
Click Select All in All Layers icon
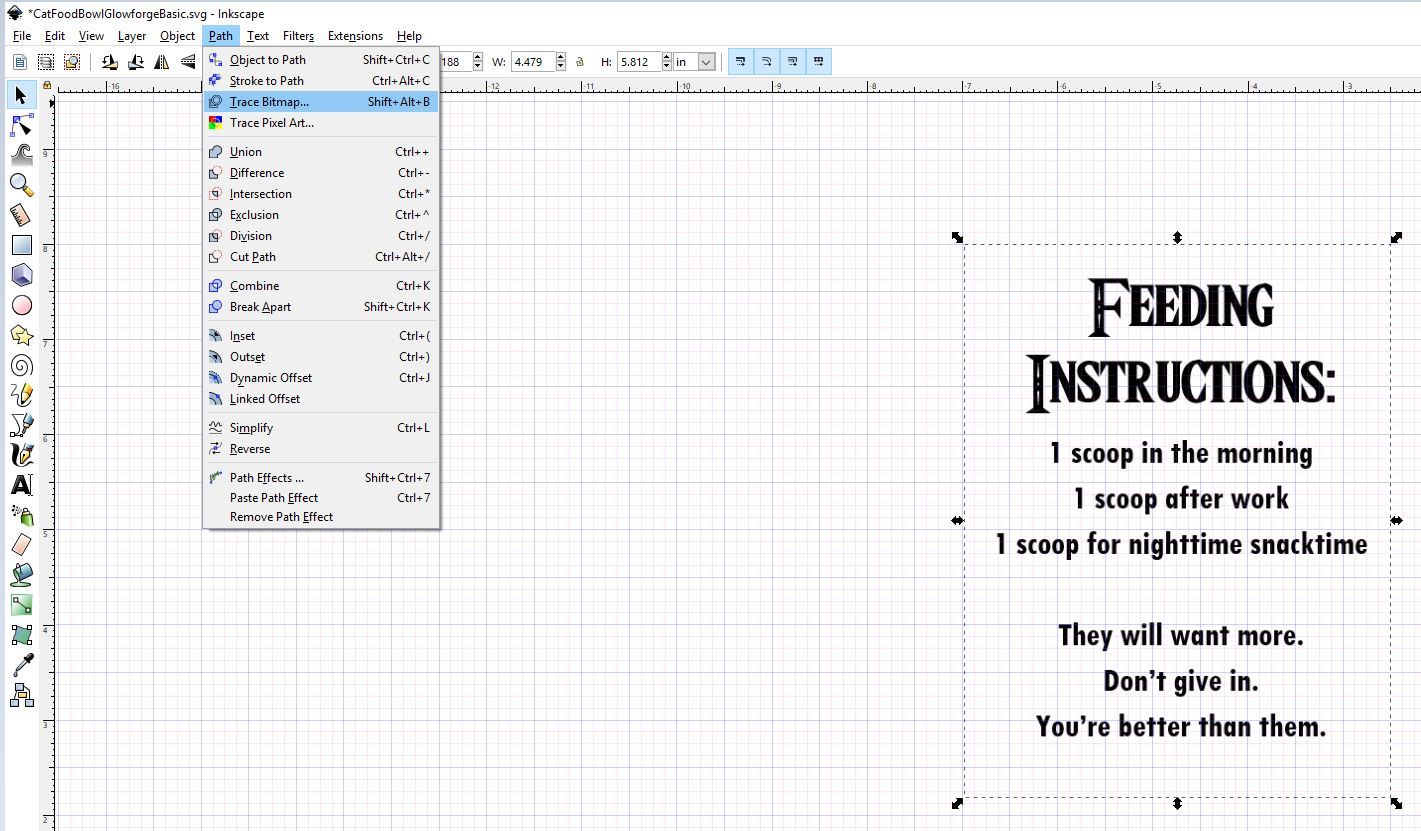click(45, 62)
